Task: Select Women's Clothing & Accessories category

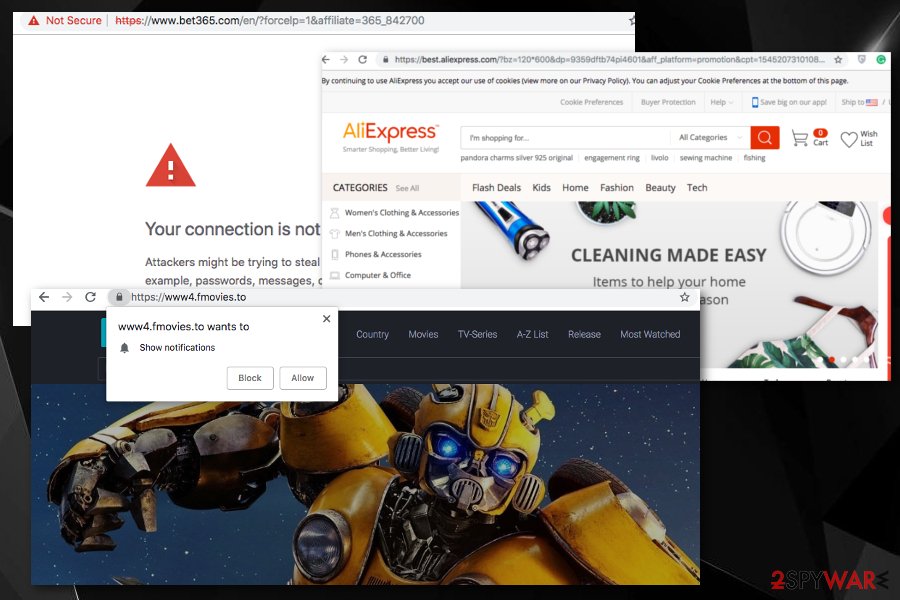Action: pos(394,212)
